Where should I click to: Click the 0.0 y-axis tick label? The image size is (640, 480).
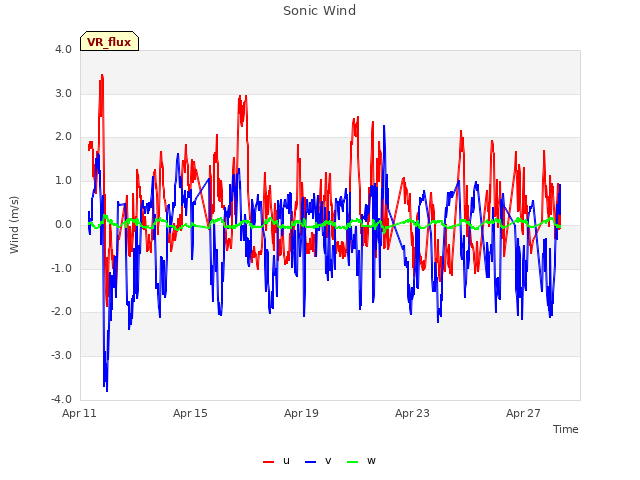(63, 224)
